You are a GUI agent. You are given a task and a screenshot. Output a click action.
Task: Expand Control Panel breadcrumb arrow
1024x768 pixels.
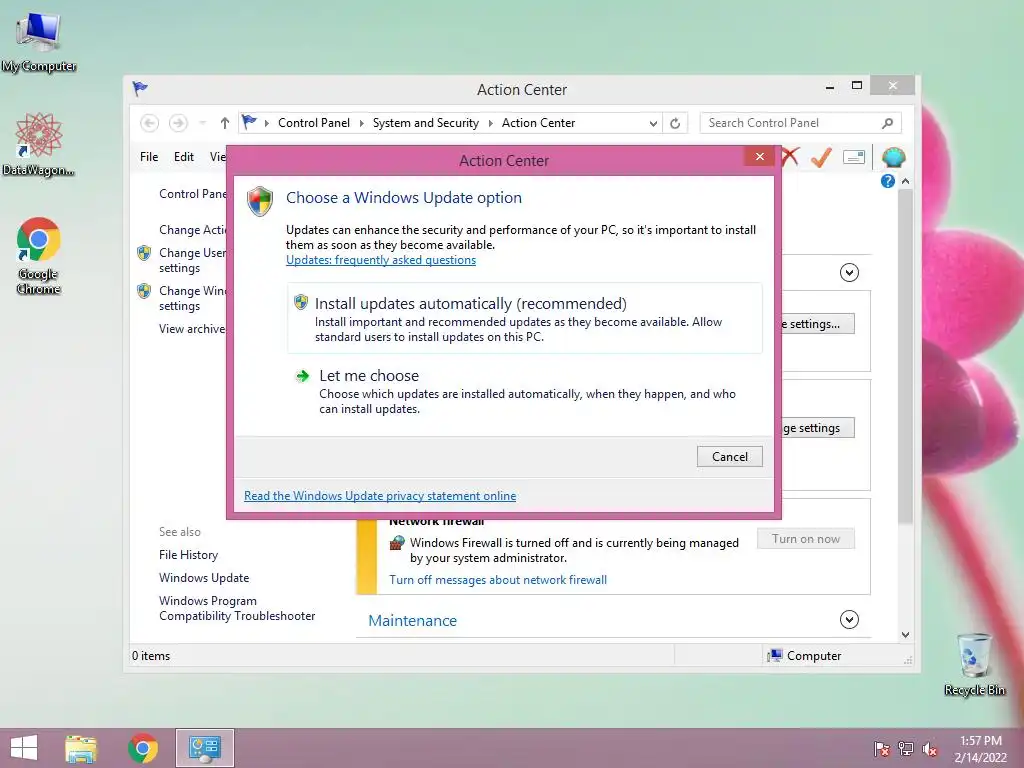click(361, 123)
